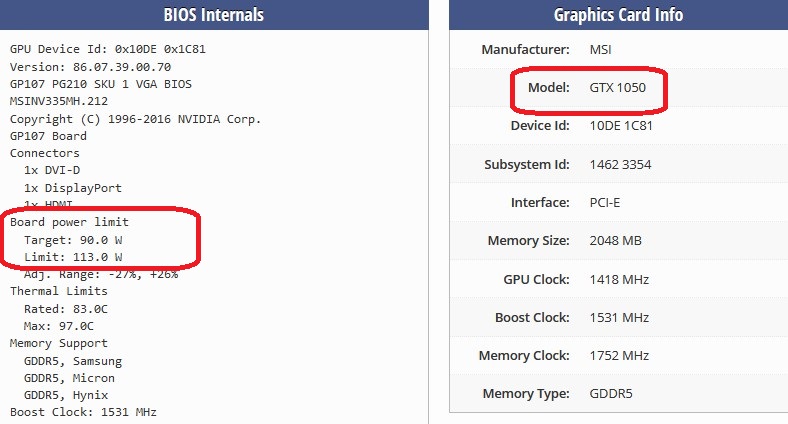Click the Memory Clock 1752 MHz value
788x424 pixels.
tap(619, 356)
